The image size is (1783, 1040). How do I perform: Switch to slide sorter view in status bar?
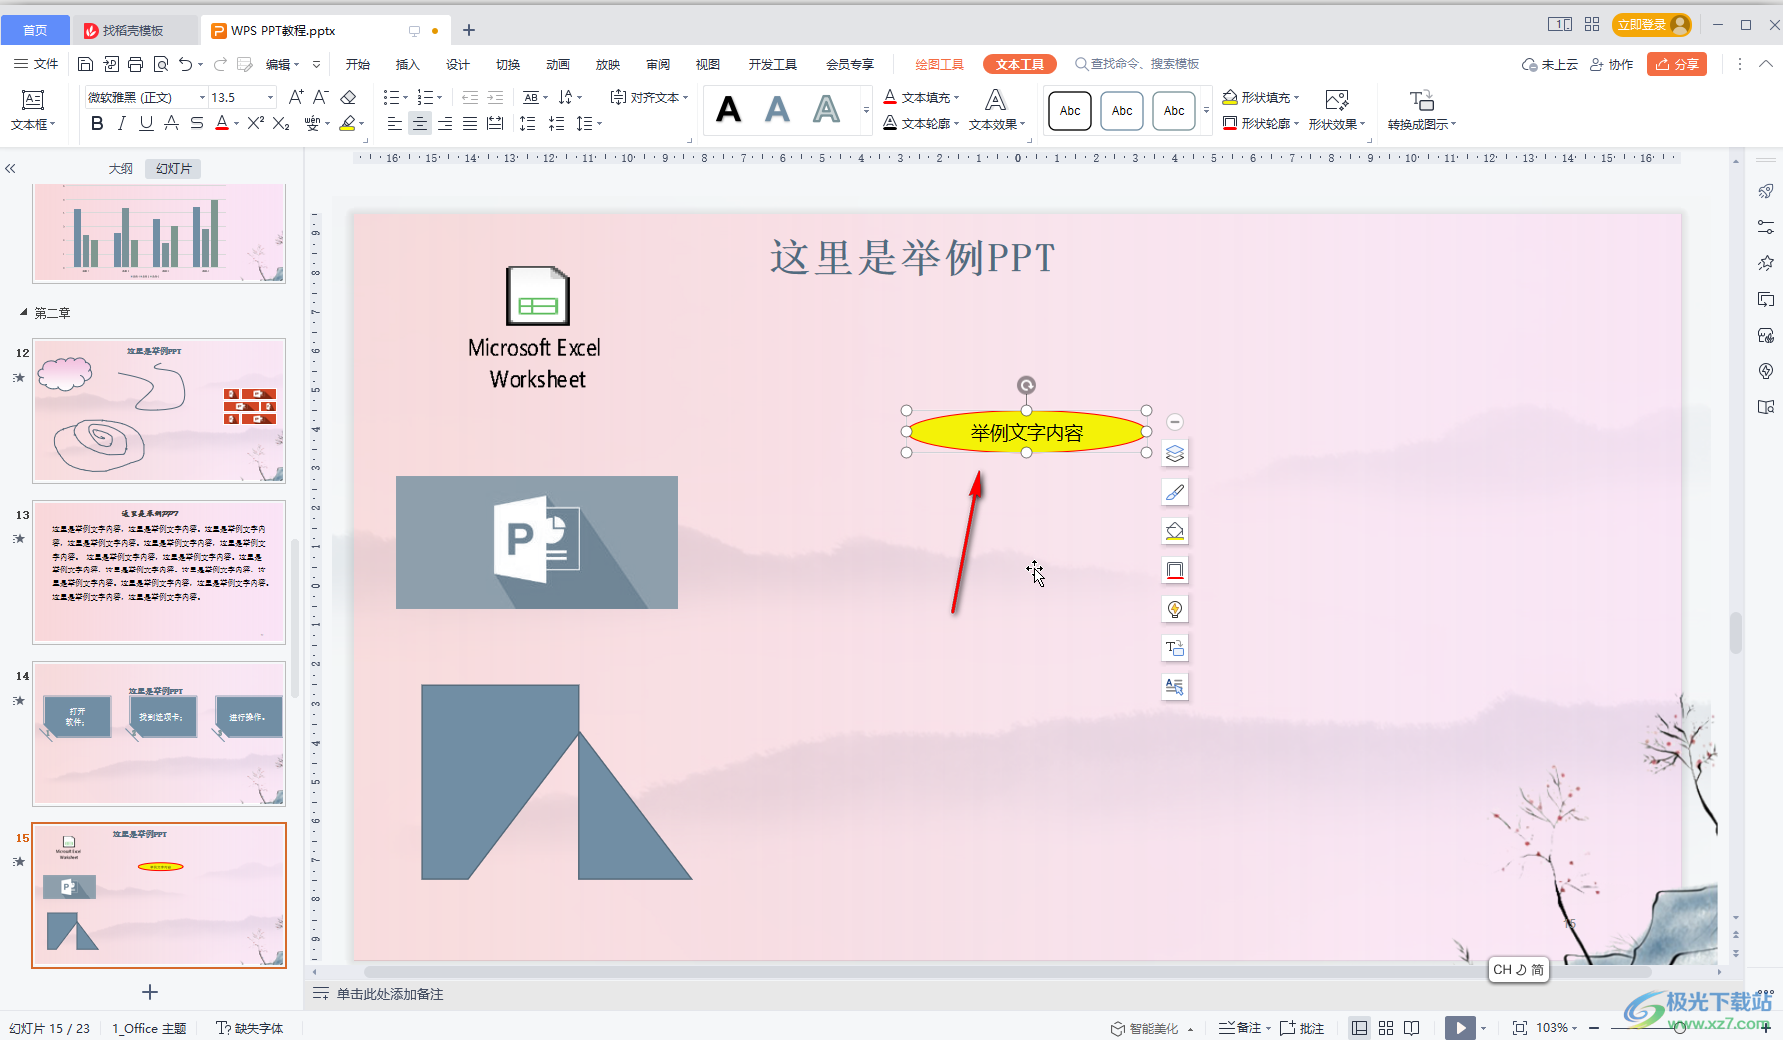pyautogui.click(x=1386, y=1028)
